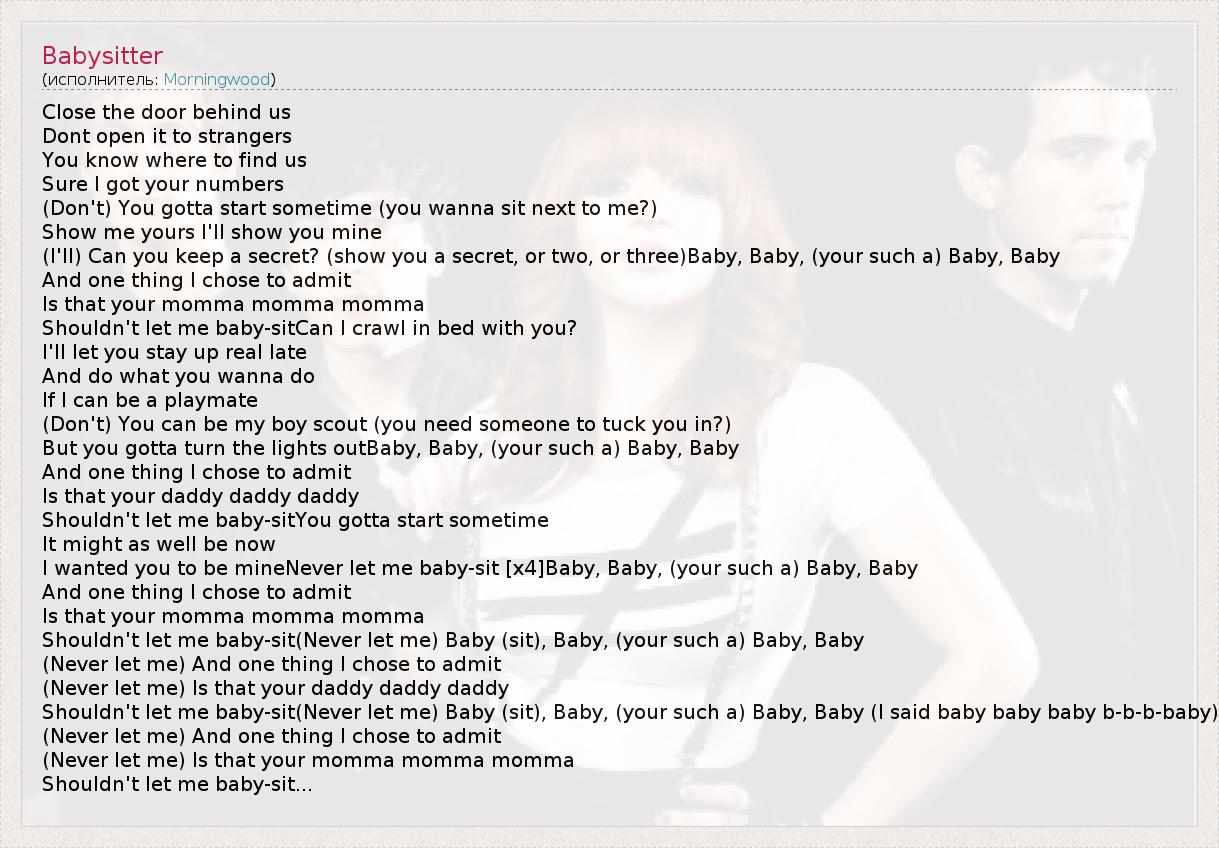Viewport: 1219px width, 848px height.
Task: Select the line ending '(I said baby baby baby b-b-b-baby)'
Action: 630,712
